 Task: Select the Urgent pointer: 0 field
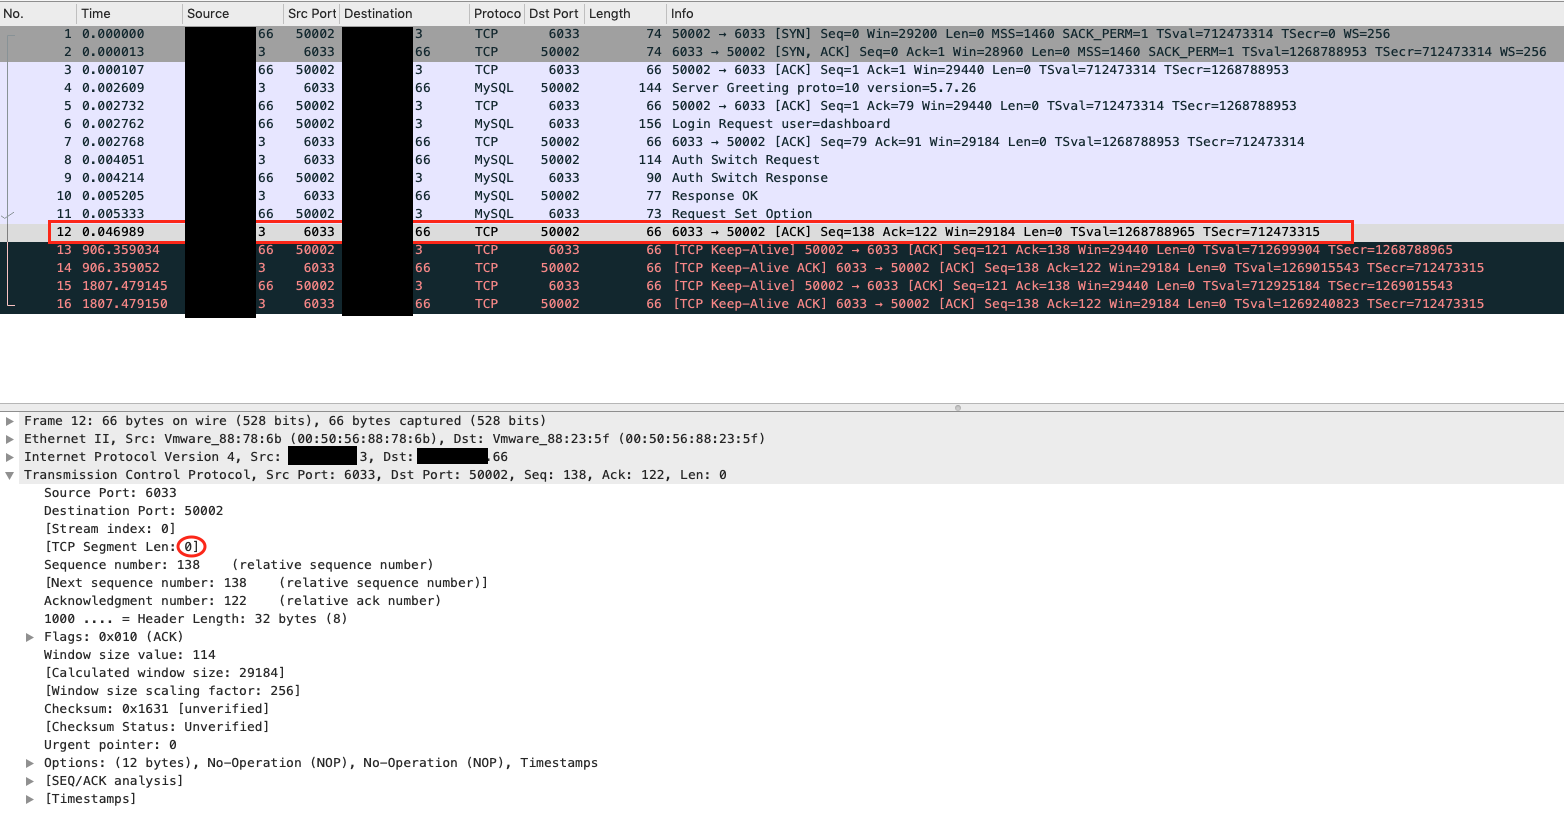pos(110,745)
